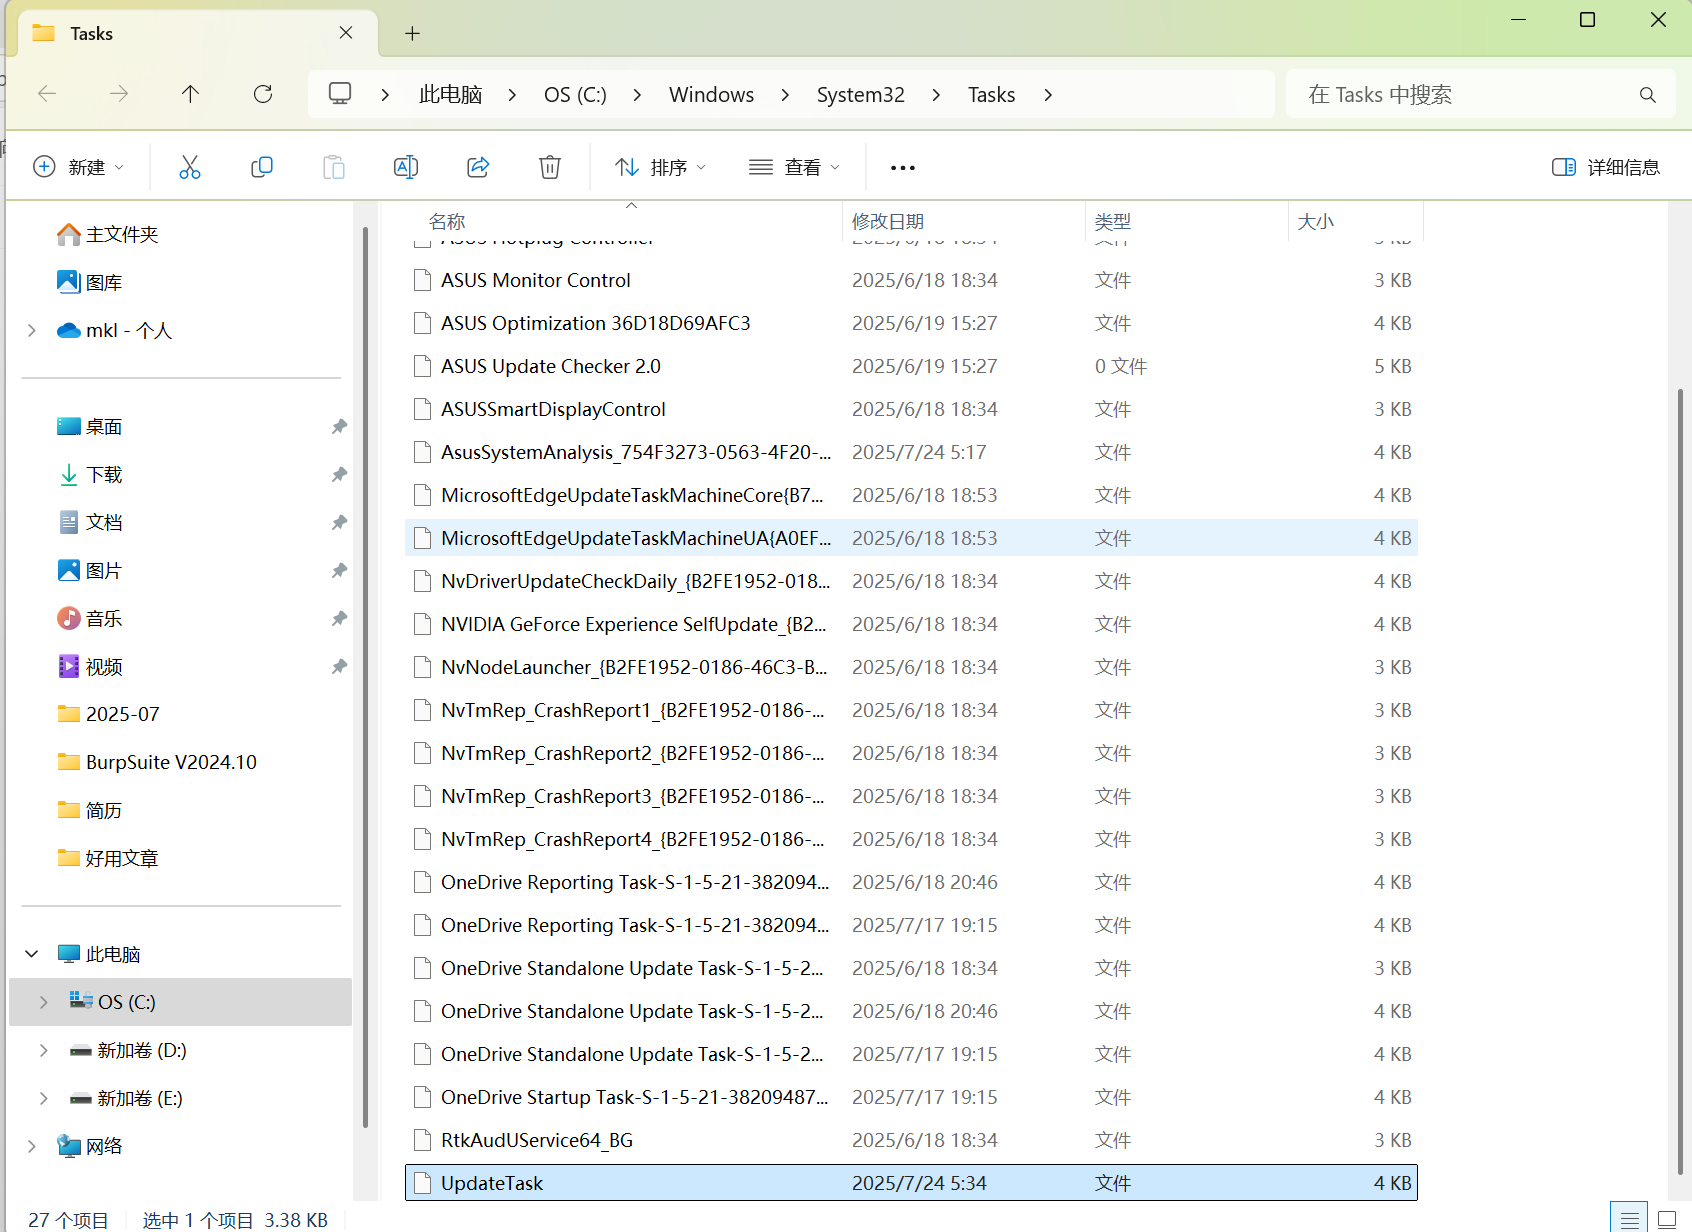Switch to large thumbnails view icon
The height and width of the screenshot is (1232, 1692).
click(1667, 1219)
